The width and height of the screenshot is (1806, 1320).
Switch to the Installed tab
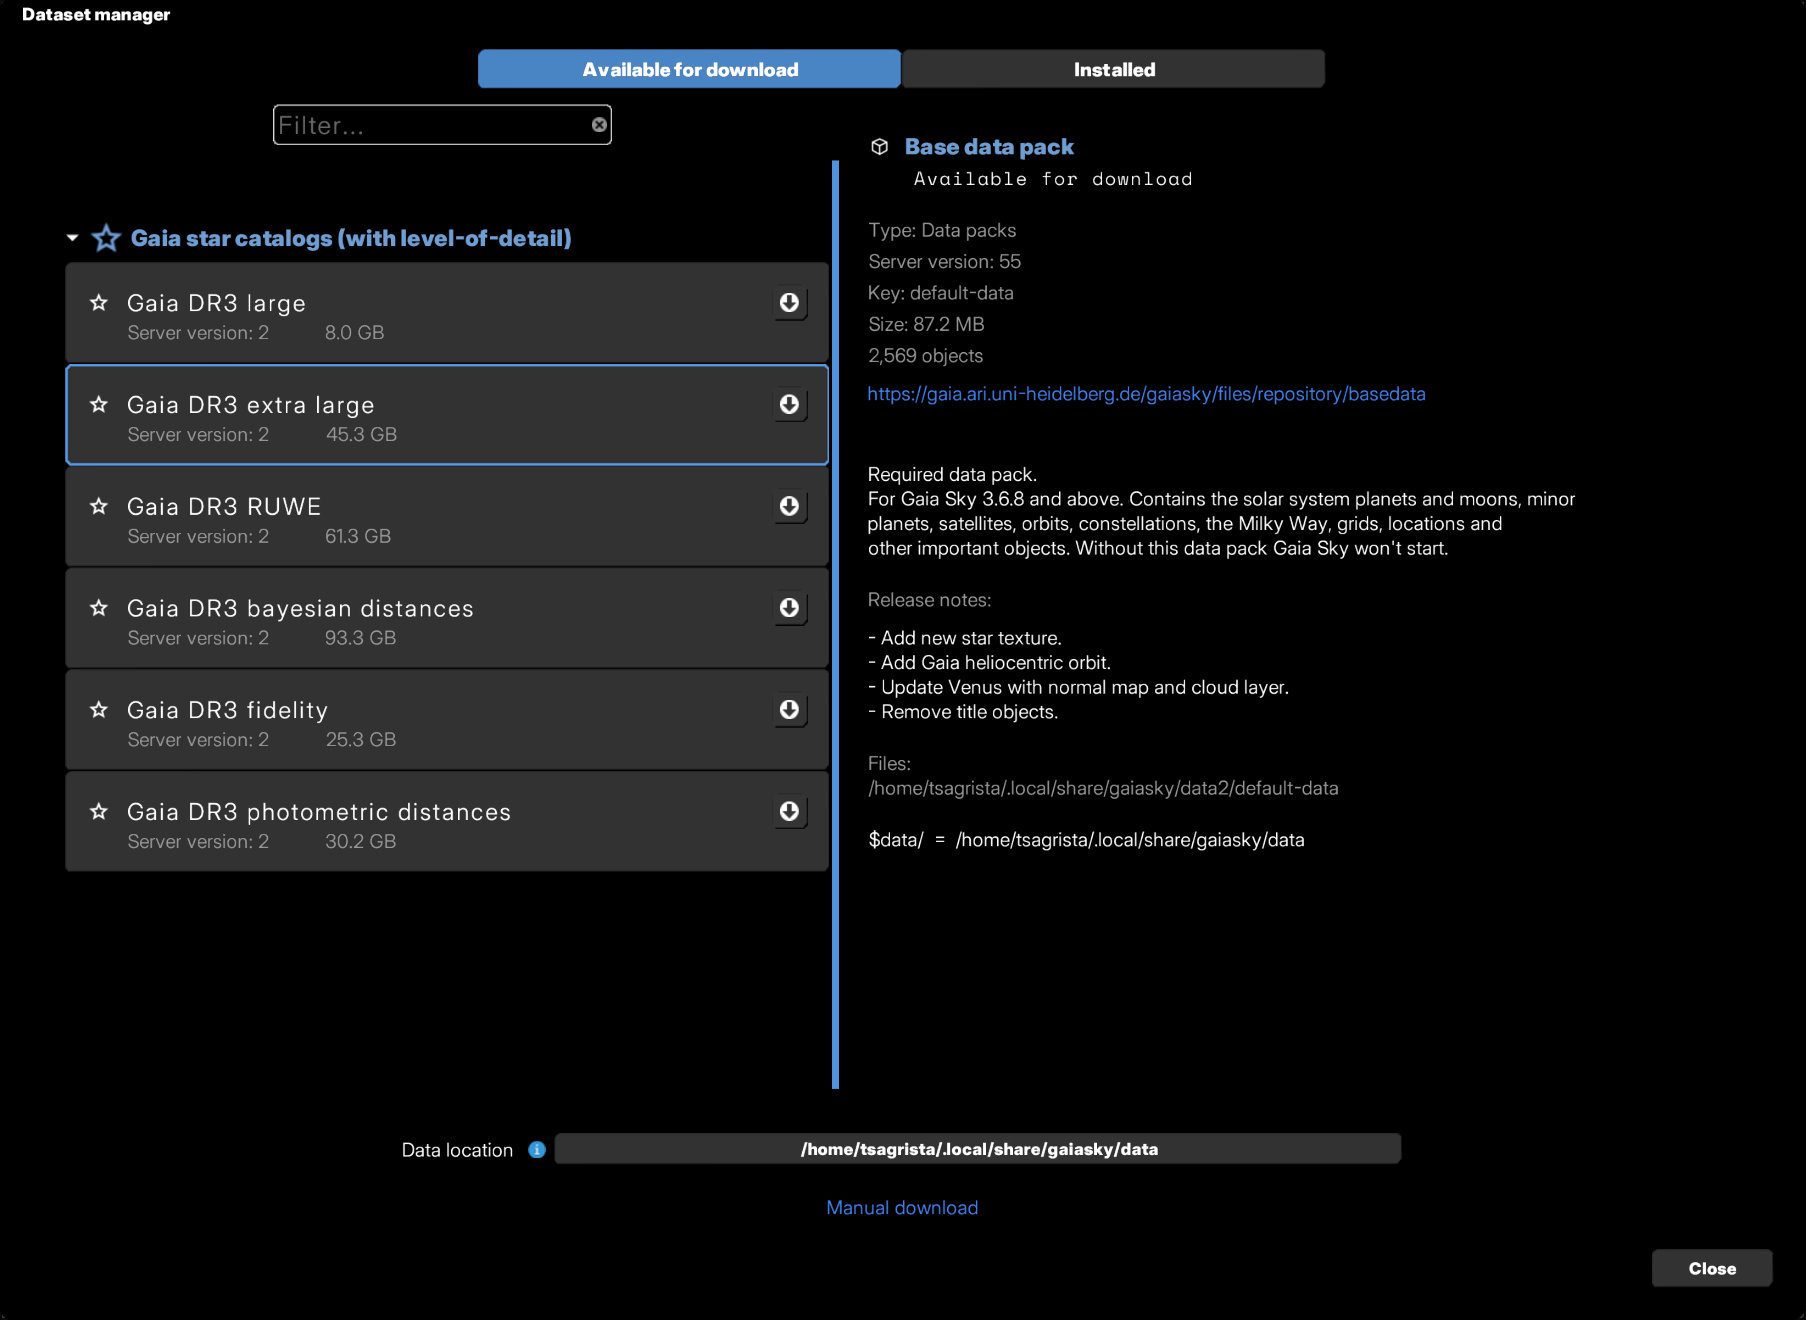(x=1113, y=70)
